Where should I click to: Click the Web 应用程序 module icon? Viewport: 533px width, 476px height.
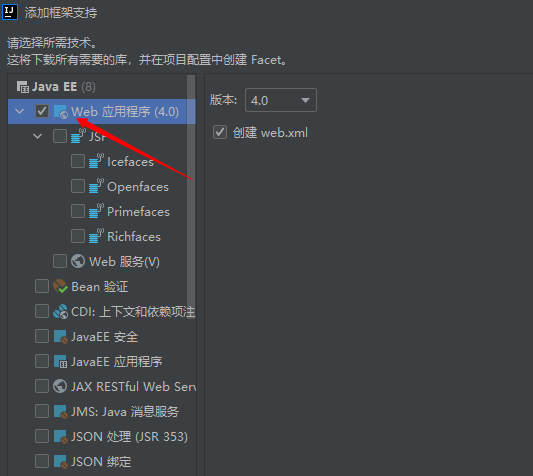pos(61,112)
